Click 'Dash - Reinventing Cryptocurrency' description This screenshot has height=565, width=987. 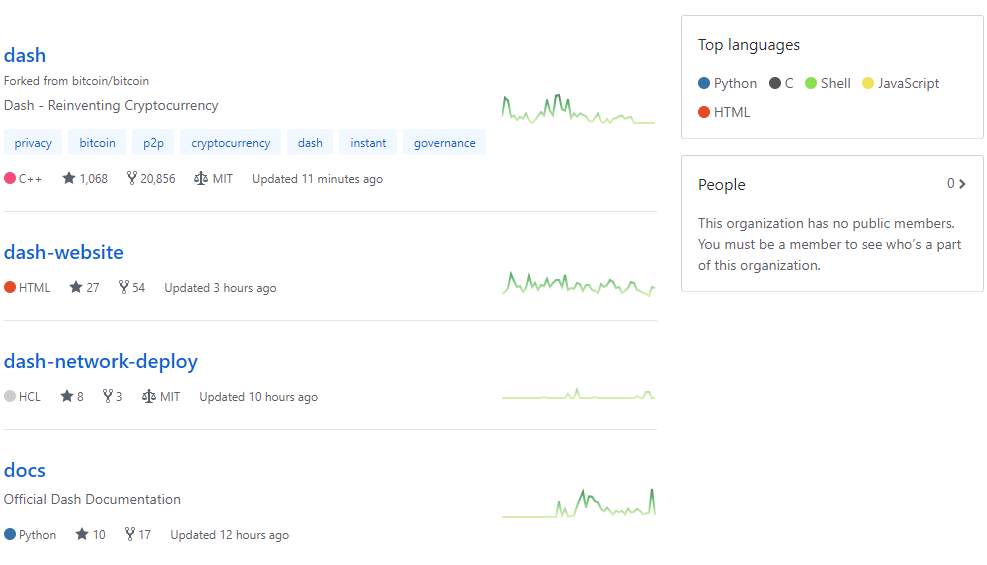[x=111, y=105]
